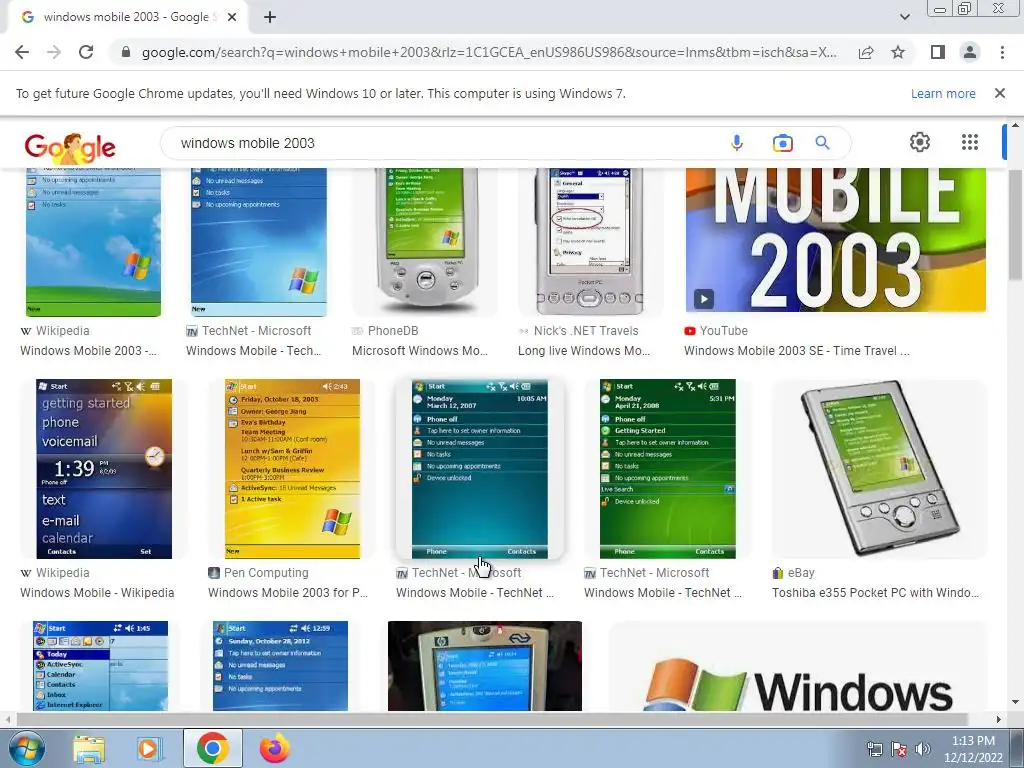Image resolution: width=1024 pixels, height=768 pixels.
Task: Open the Windows logo image result
Action: 797,666
